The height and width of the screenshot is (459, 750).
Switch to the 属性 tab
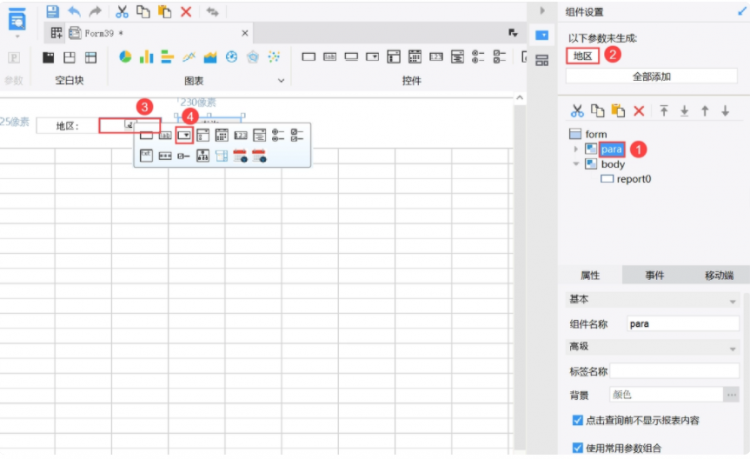point(590,275)
